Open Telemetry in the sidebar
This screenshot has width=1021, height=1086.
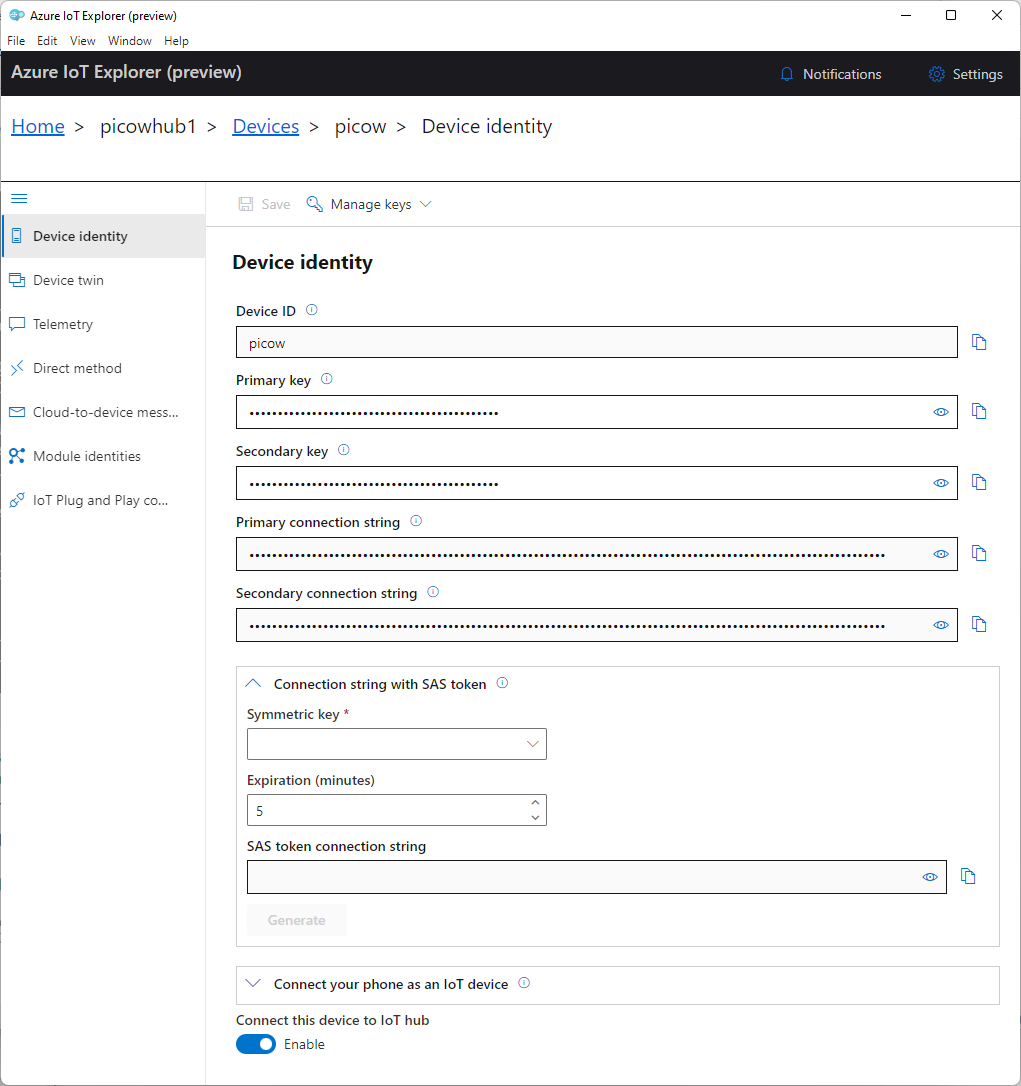[x=104, y=324]
